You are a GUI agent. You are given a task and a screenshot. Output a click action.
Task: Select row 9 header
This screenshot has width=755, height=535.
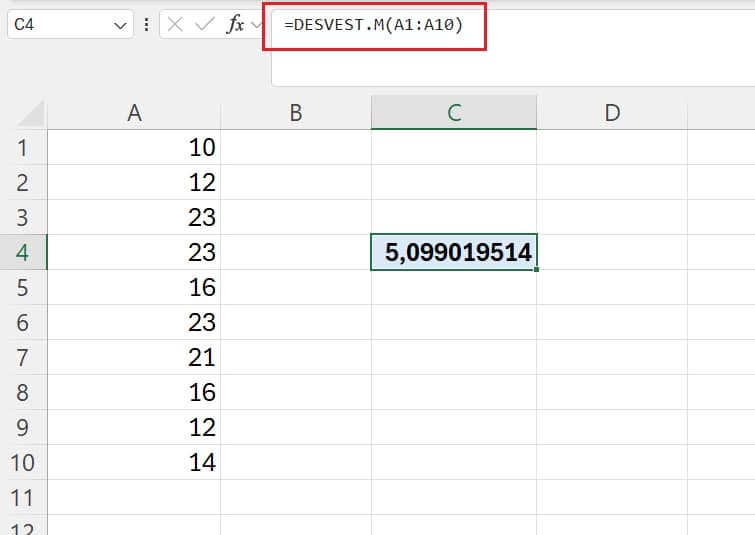pyautogui.click(x=23, y=427)
